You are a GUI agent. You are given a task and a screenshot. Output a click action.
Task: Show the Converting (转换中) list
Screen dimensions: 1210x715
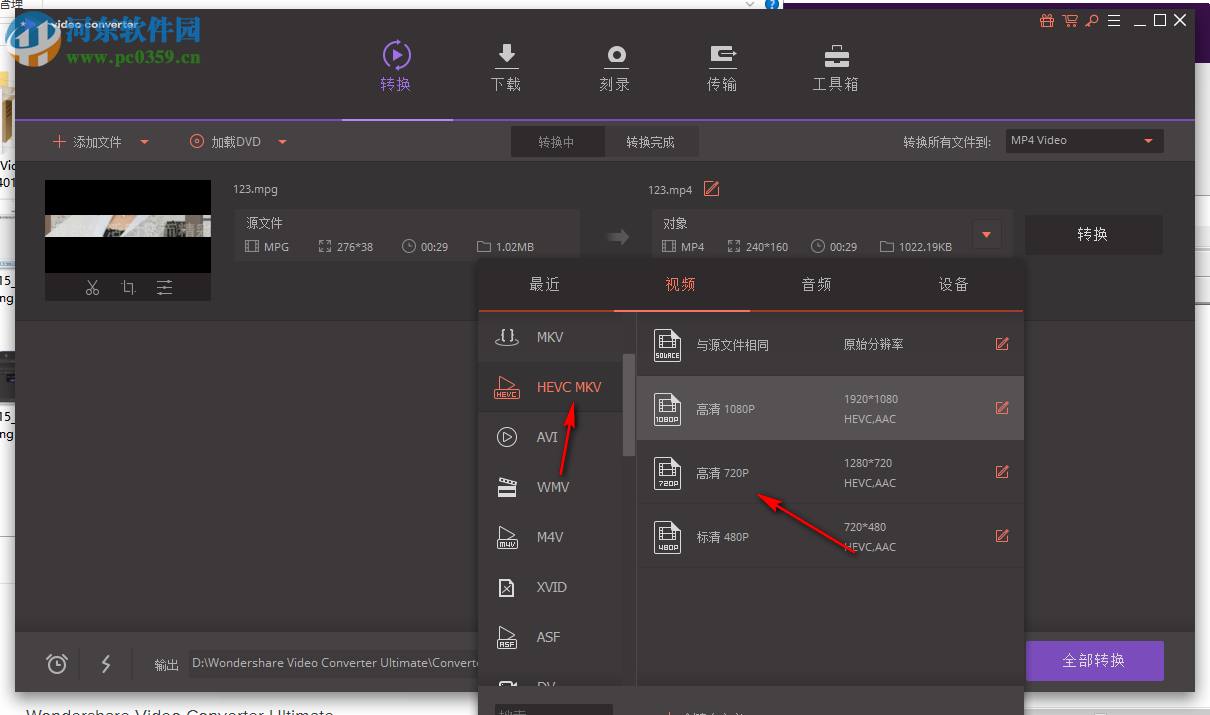click(557, 142)
